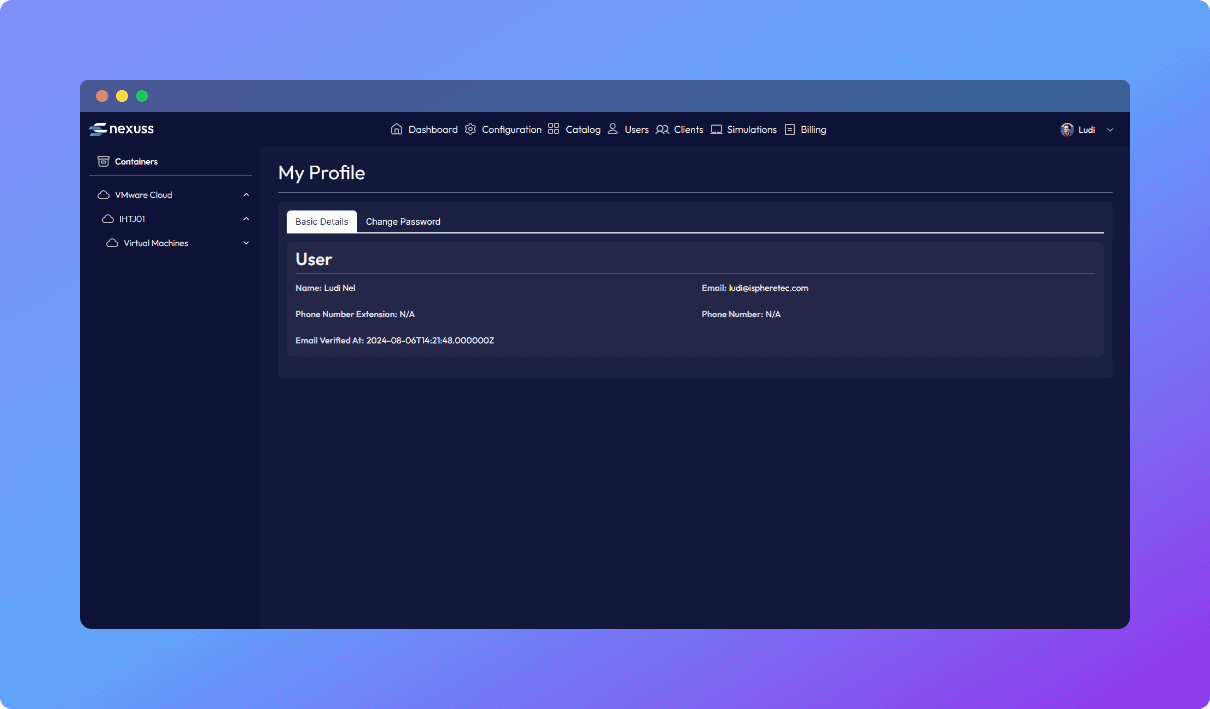Viewport: 1210px width, 709px height.
Task: Switch to the Change Password tab
Action: 403,222
